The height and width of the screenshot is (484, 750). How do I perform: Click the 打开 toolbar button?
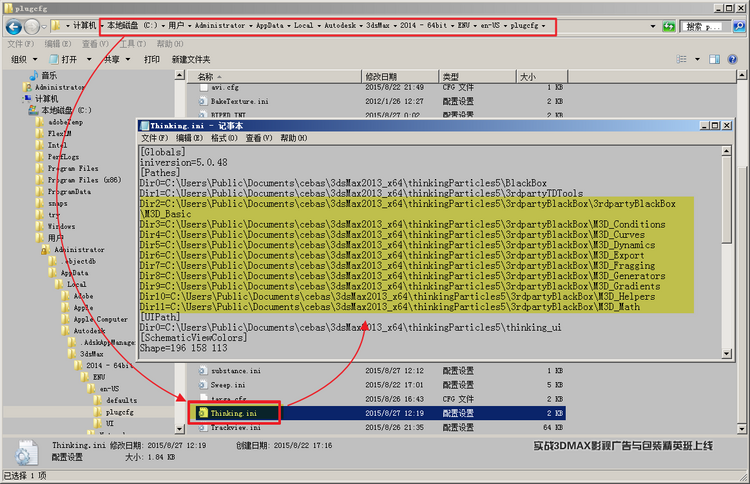point(64,59)
